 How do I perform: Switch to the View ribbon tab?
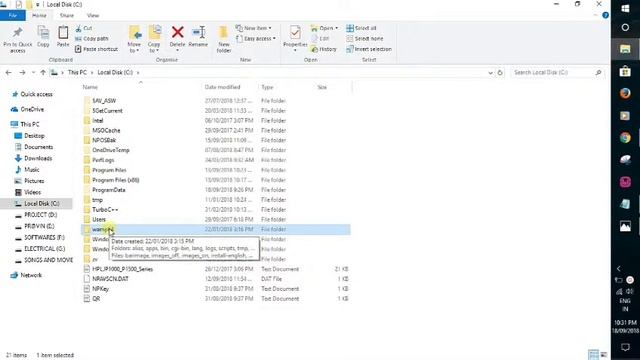[x=93, y=16]
